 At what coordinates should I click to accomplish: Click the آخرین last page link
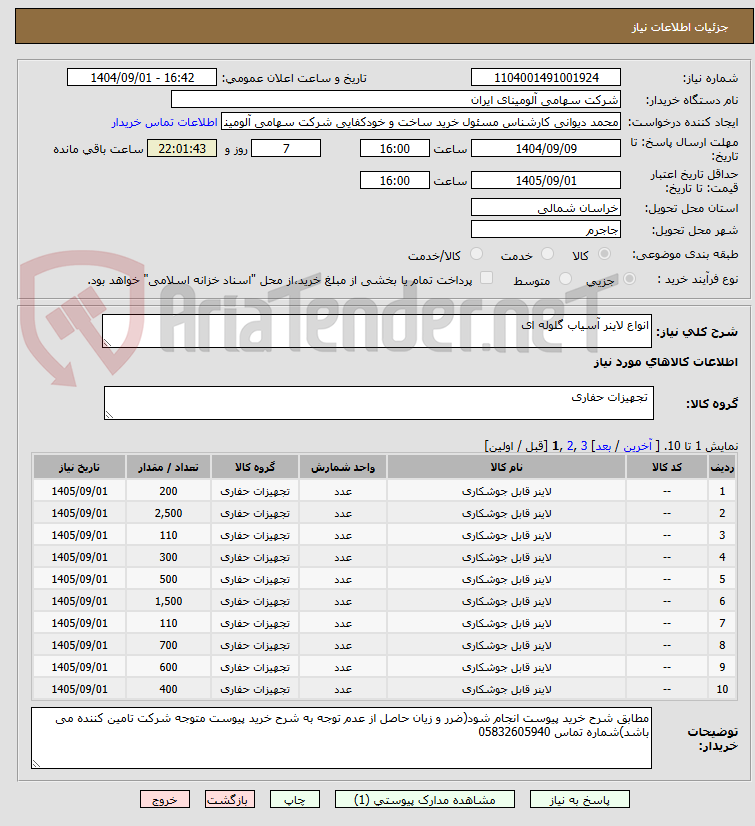(638, 446)
